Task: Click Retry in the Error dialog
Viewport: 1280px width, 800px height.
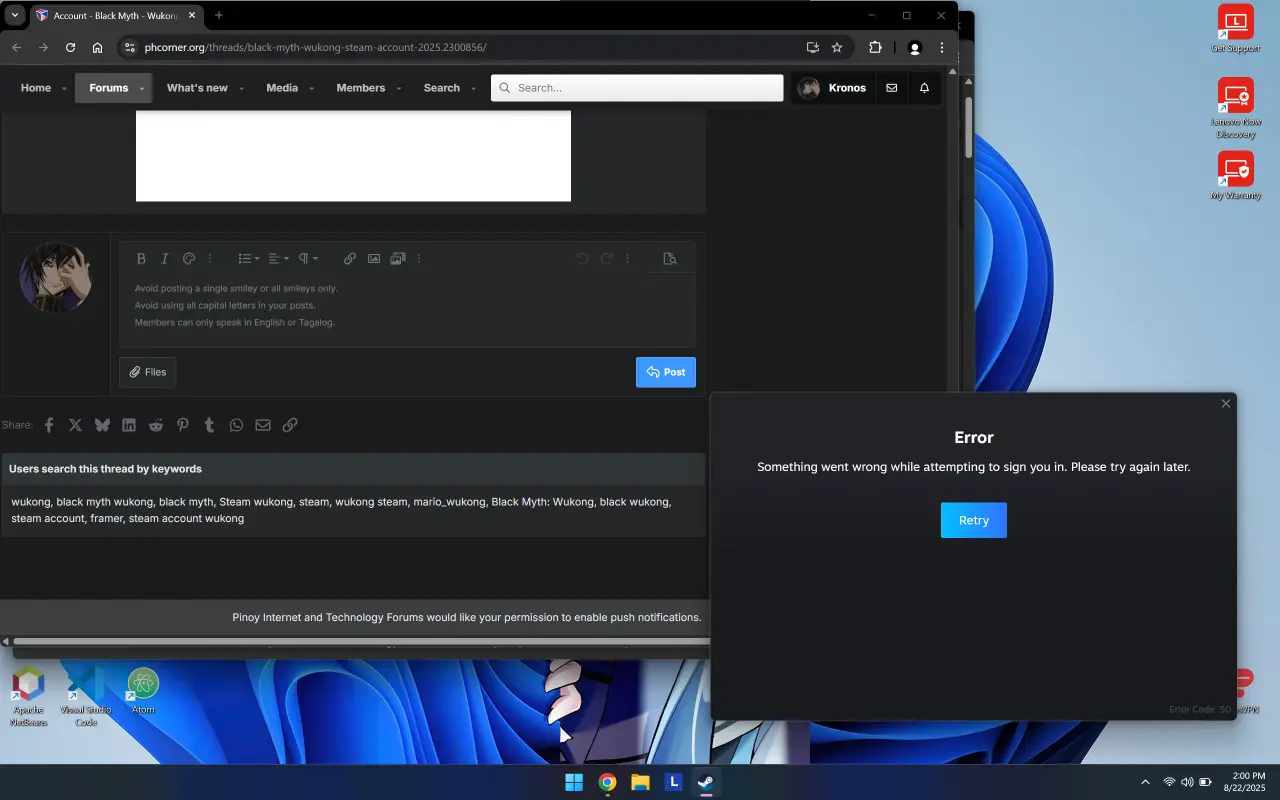Action: click(974, 520)
